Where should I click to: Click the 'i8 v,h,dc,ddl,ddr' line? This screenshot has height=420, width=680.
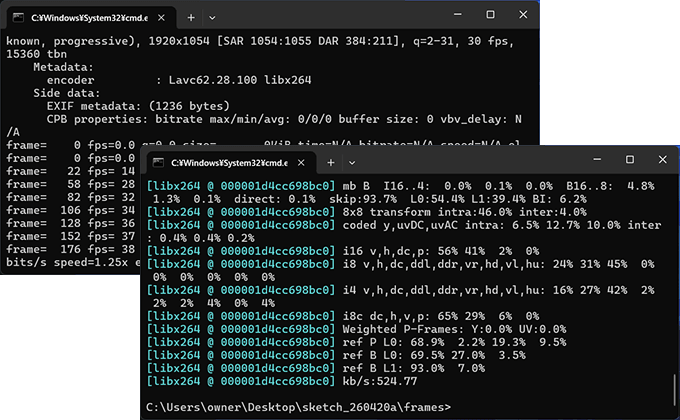pyautogui.click(x=400, y=264)
